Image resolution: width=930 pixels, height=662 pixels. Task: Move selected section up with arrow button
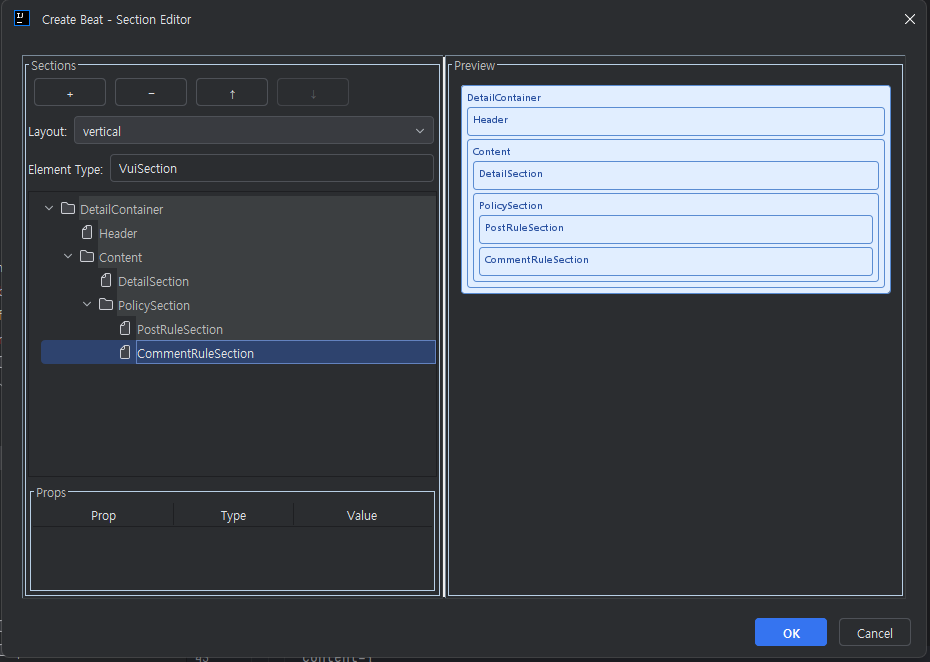[x=232, y=93]
